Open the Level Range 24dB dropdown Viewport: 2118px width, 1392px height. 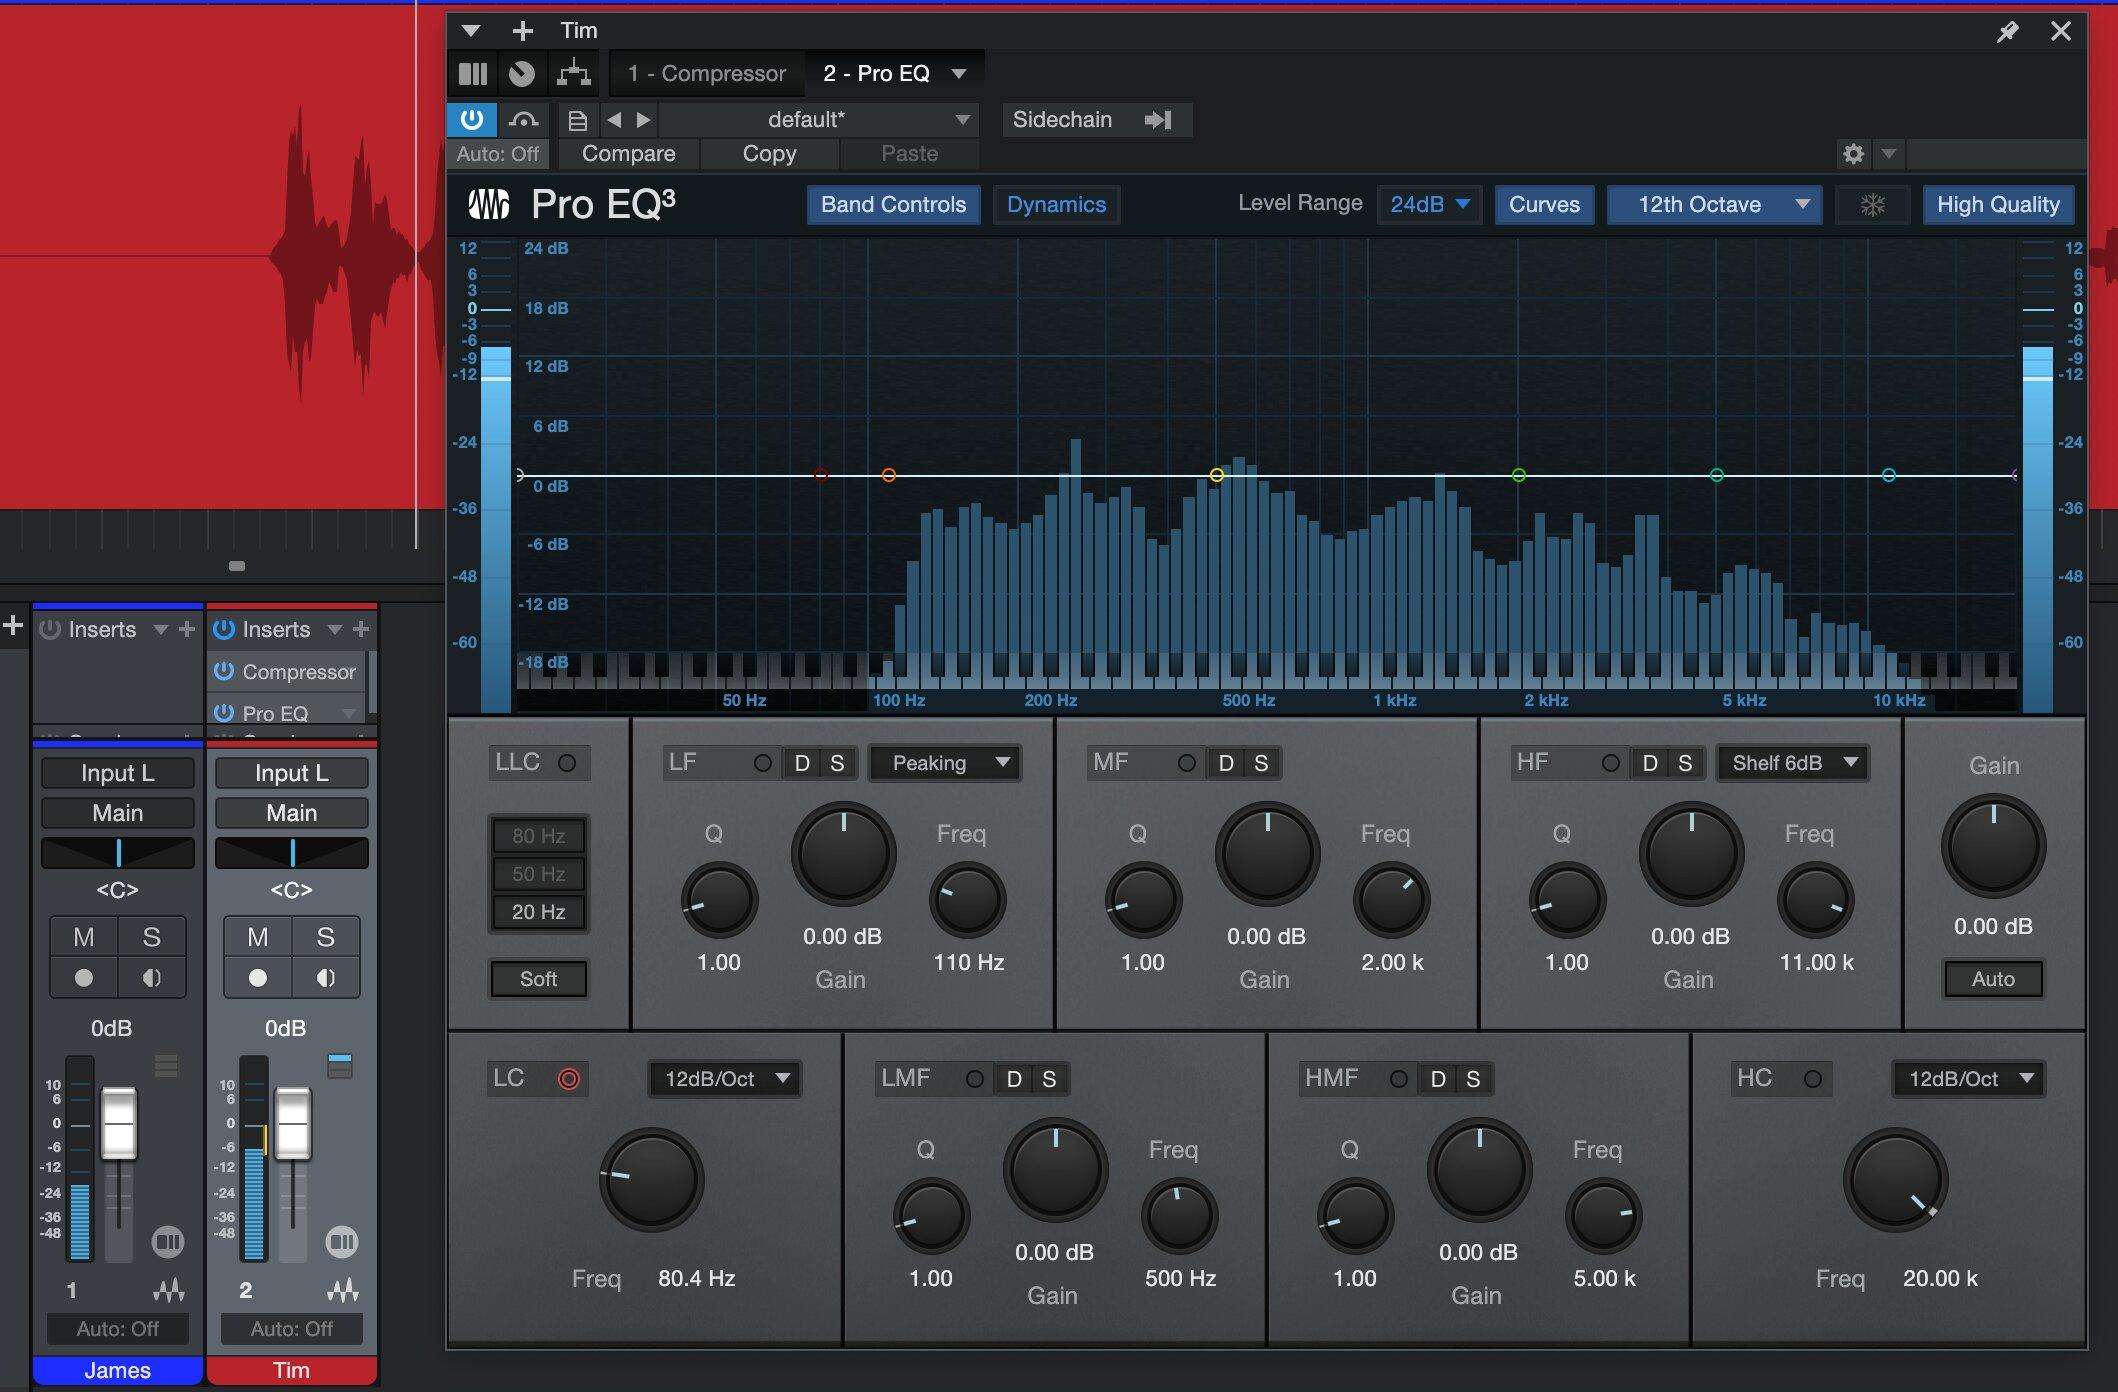pyautogui.click(x=1428, y=205)
